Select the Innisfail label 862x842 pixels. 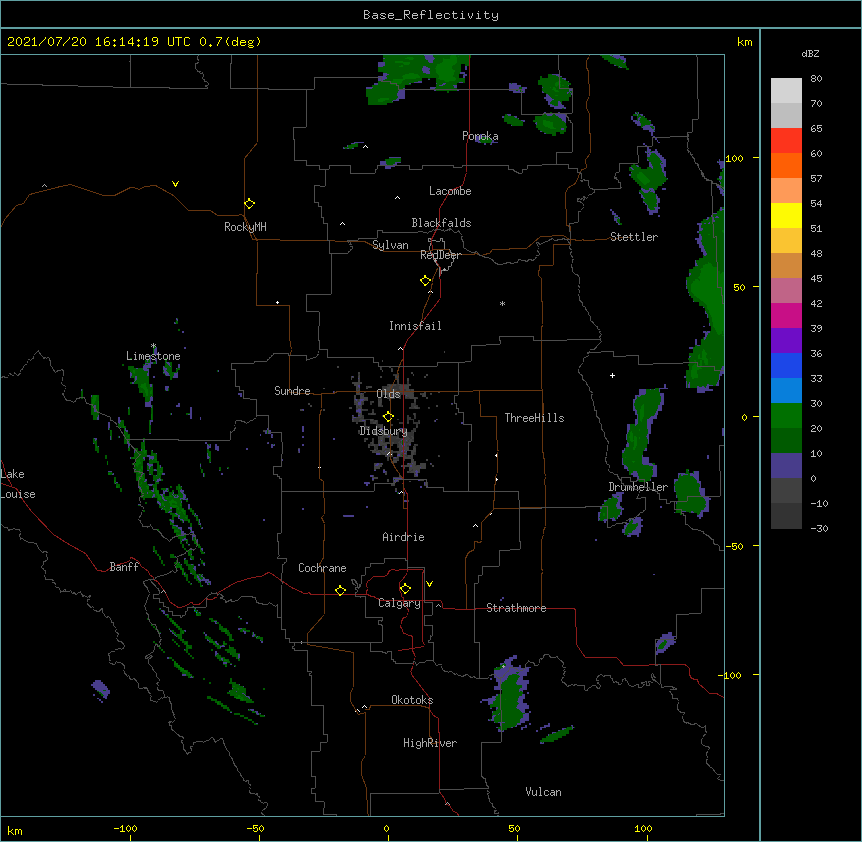(x=415, y=326)
